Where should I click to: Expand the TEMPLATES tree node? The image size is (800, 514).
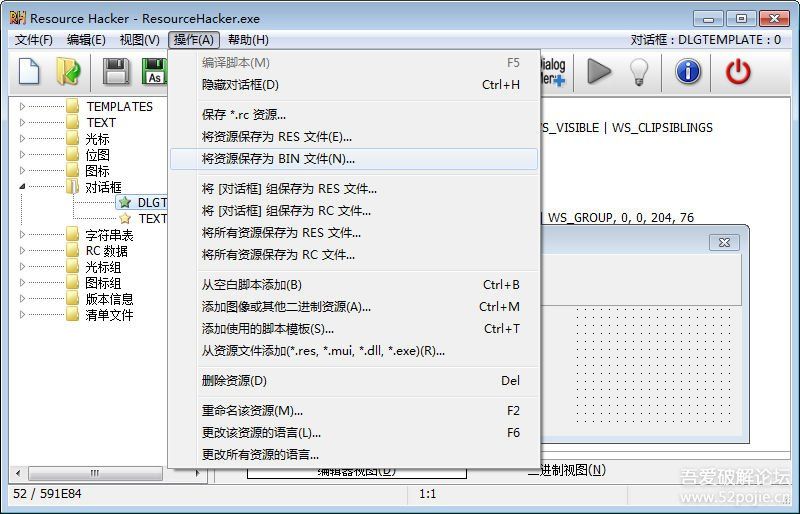(x=22, y=107)
